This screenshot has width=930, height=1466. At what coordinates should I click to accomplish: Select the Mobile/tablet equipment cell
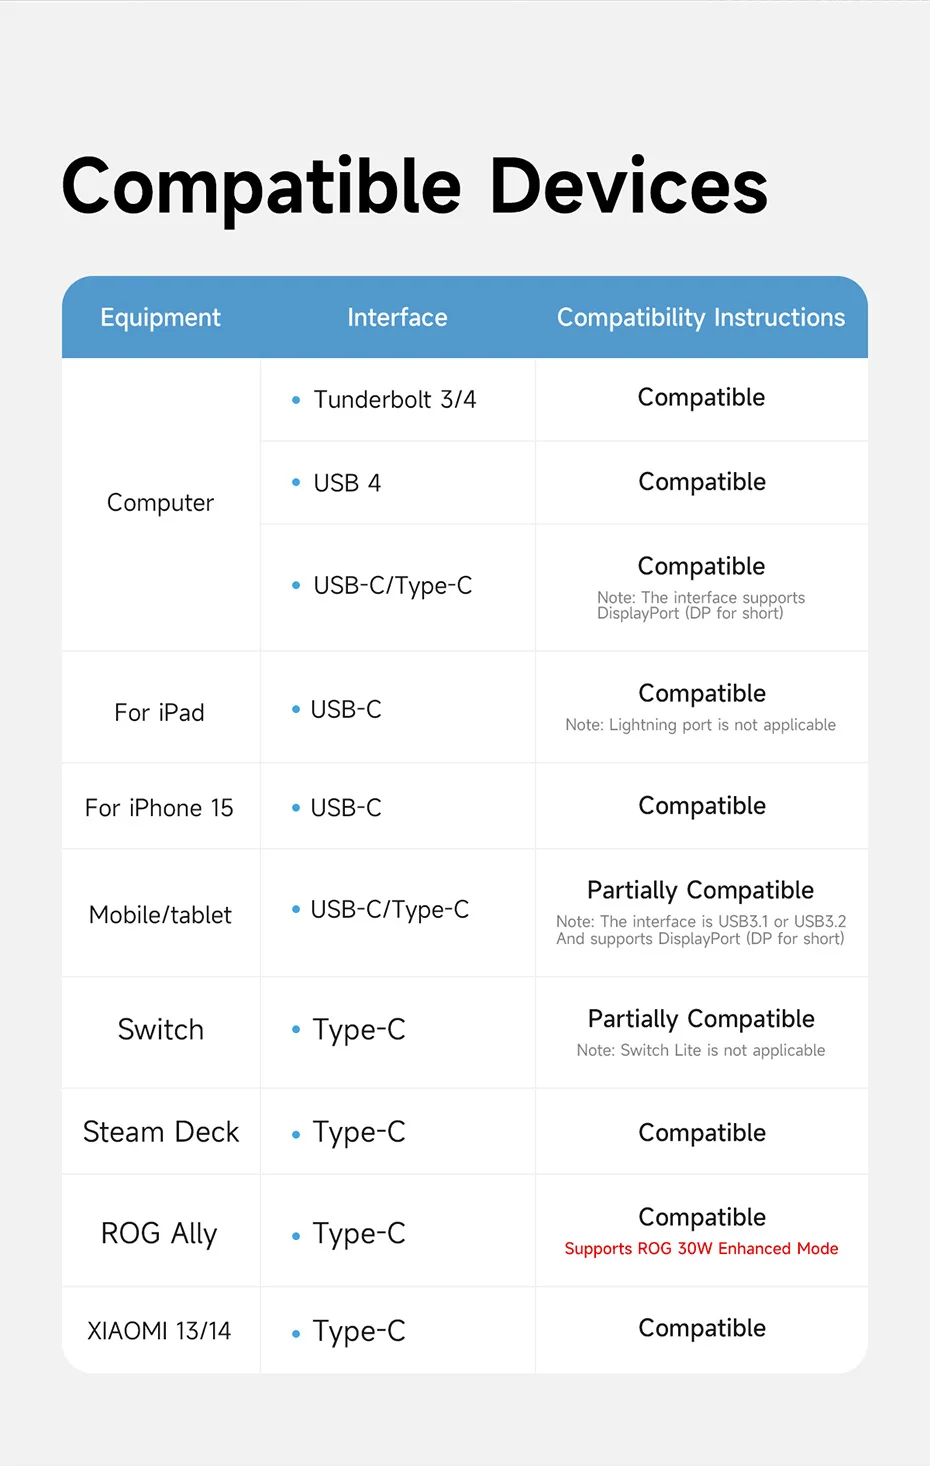(x=160, y=915)
